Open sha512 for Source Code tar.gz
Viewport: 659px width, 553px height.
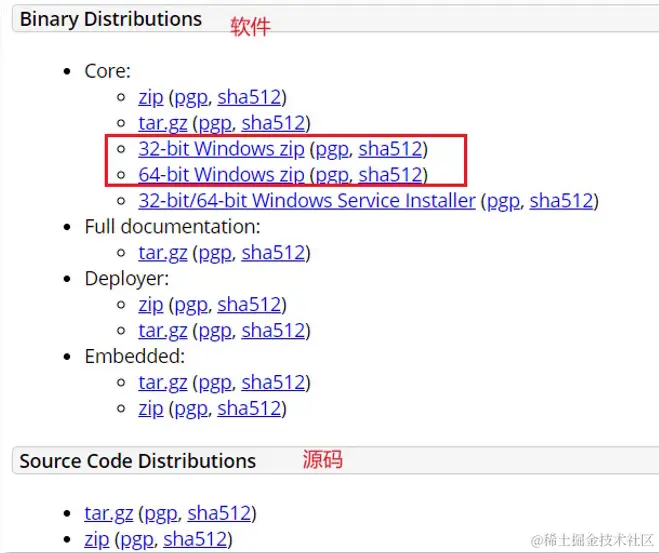point(219,514)
